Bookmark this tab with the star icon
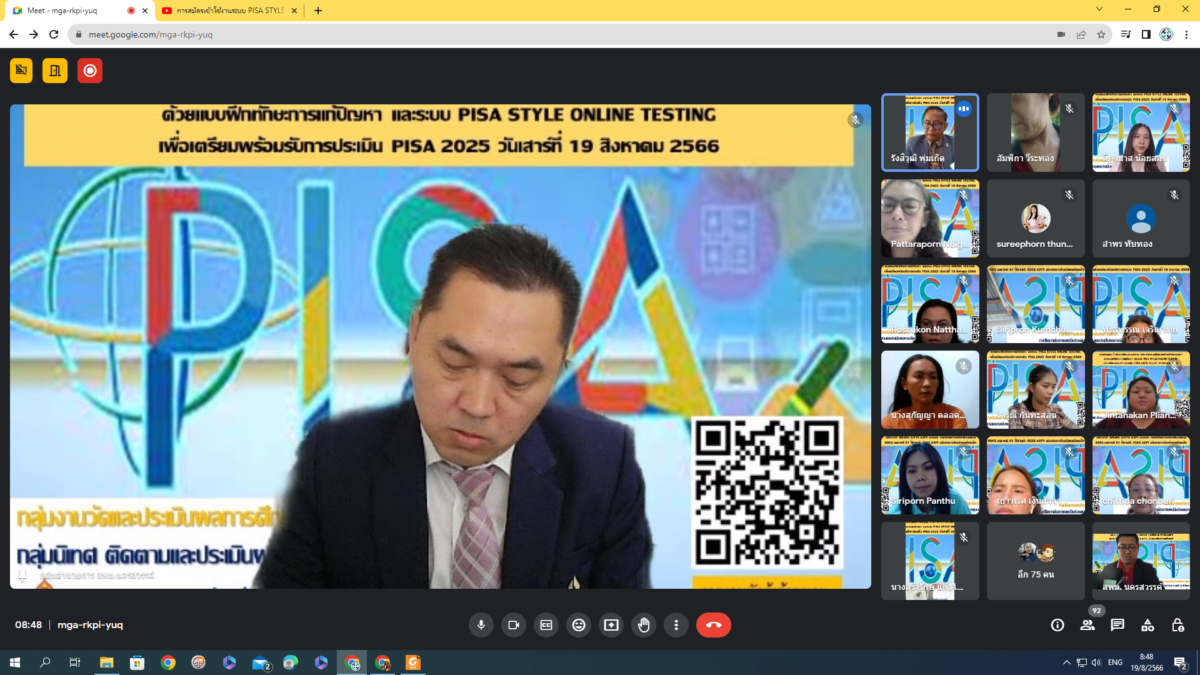The width and height of the screenshot is (1200, 675). tap(1101, 34)
